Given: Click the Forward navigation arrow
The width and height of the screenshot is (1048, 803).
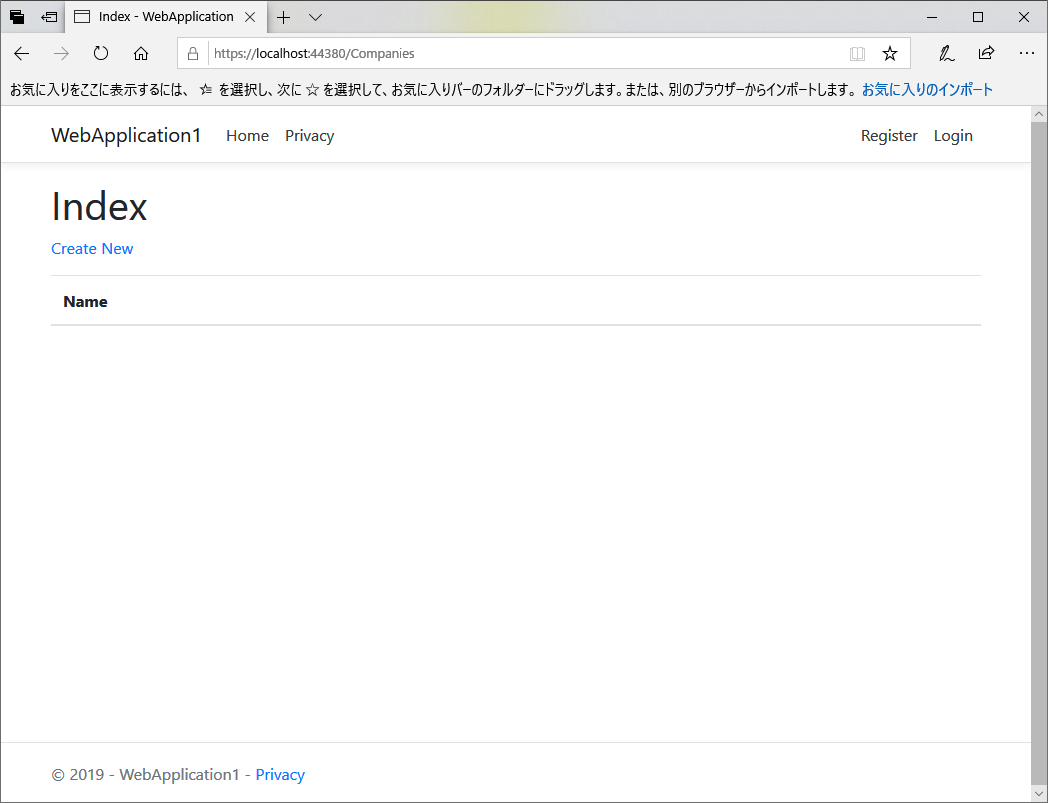Looking at the screenshot, I should (x=60, y=53).
